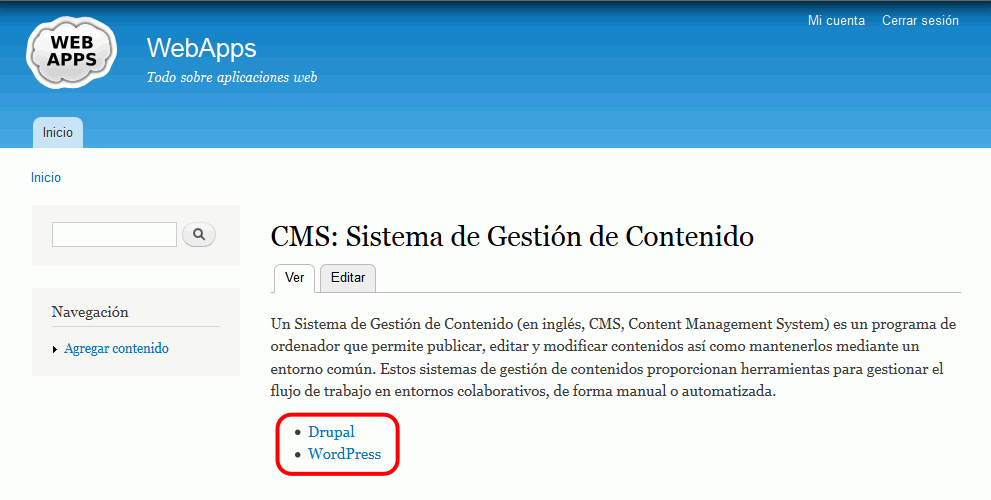This screenshot has height=500, width=991.
Task: Switch to the Editar tab
Action: tap(348, 278)
